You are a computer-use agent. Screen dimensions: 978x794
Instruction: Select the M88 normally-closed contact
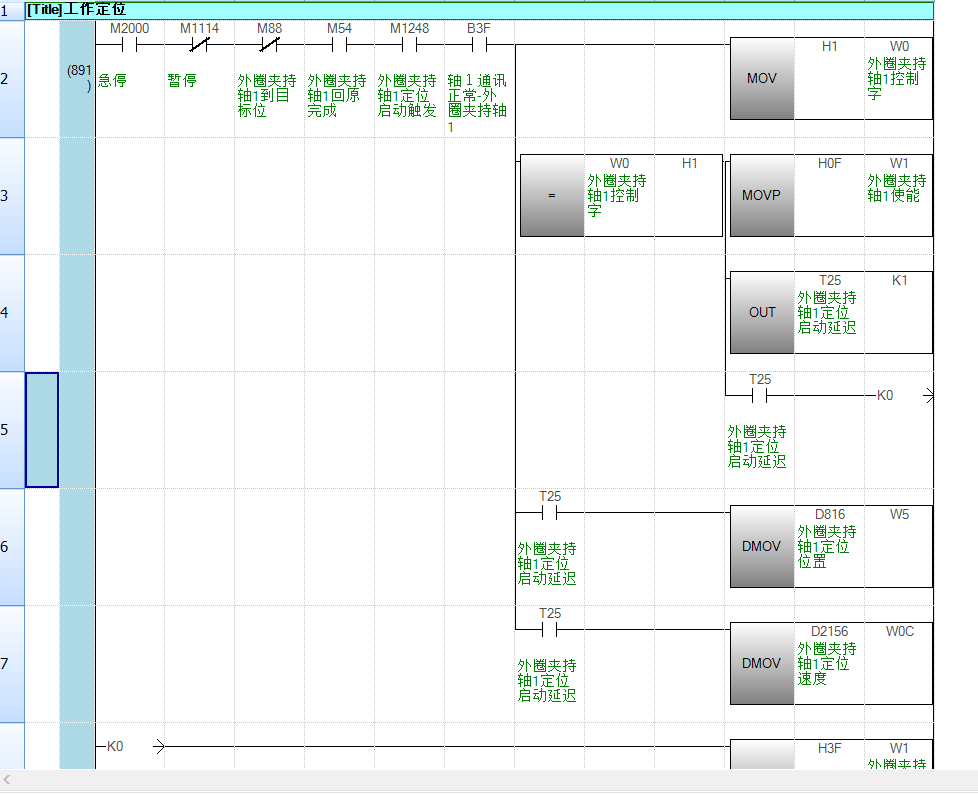click(269, 44)
